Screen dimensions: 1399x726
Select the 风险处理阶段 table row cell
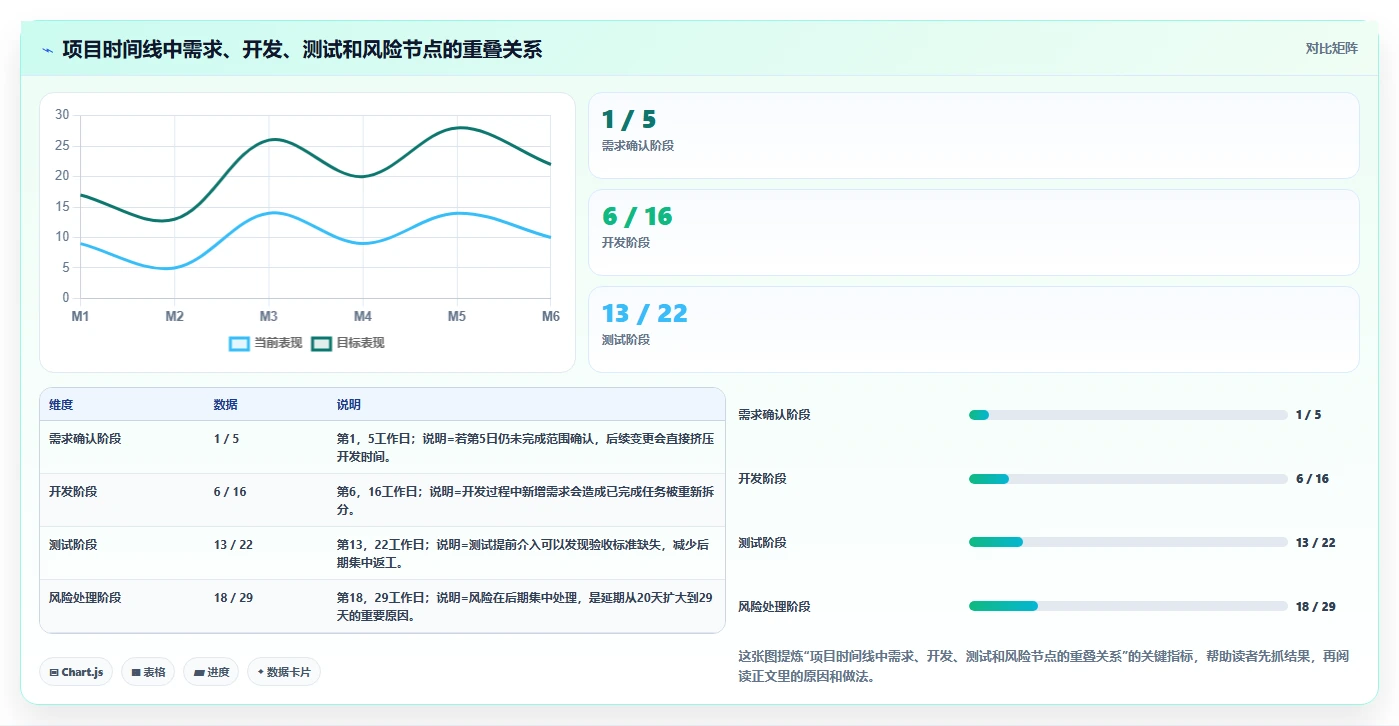85,598
